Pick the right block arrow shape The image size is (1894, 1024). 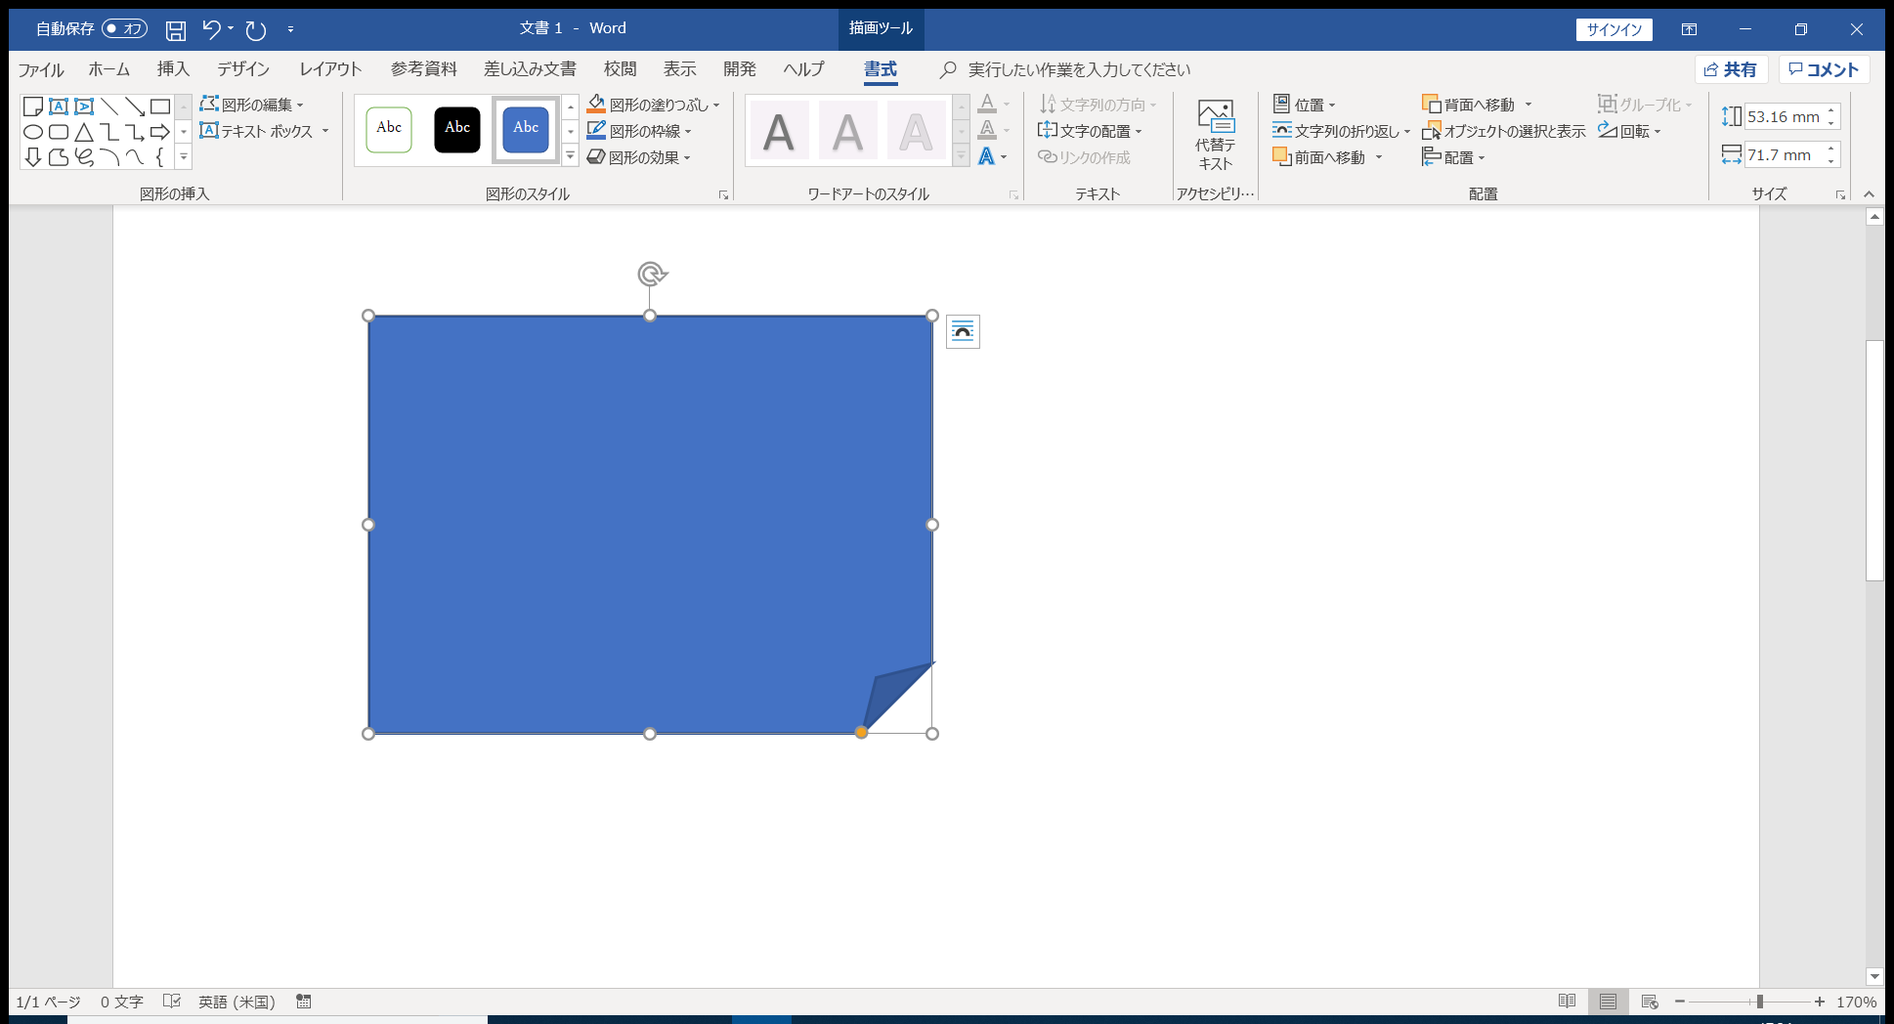160,132
